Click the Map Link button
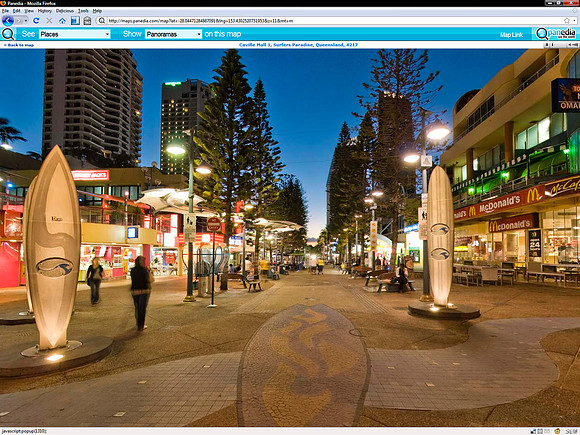 pyautogui.click(x=511, y=35)
